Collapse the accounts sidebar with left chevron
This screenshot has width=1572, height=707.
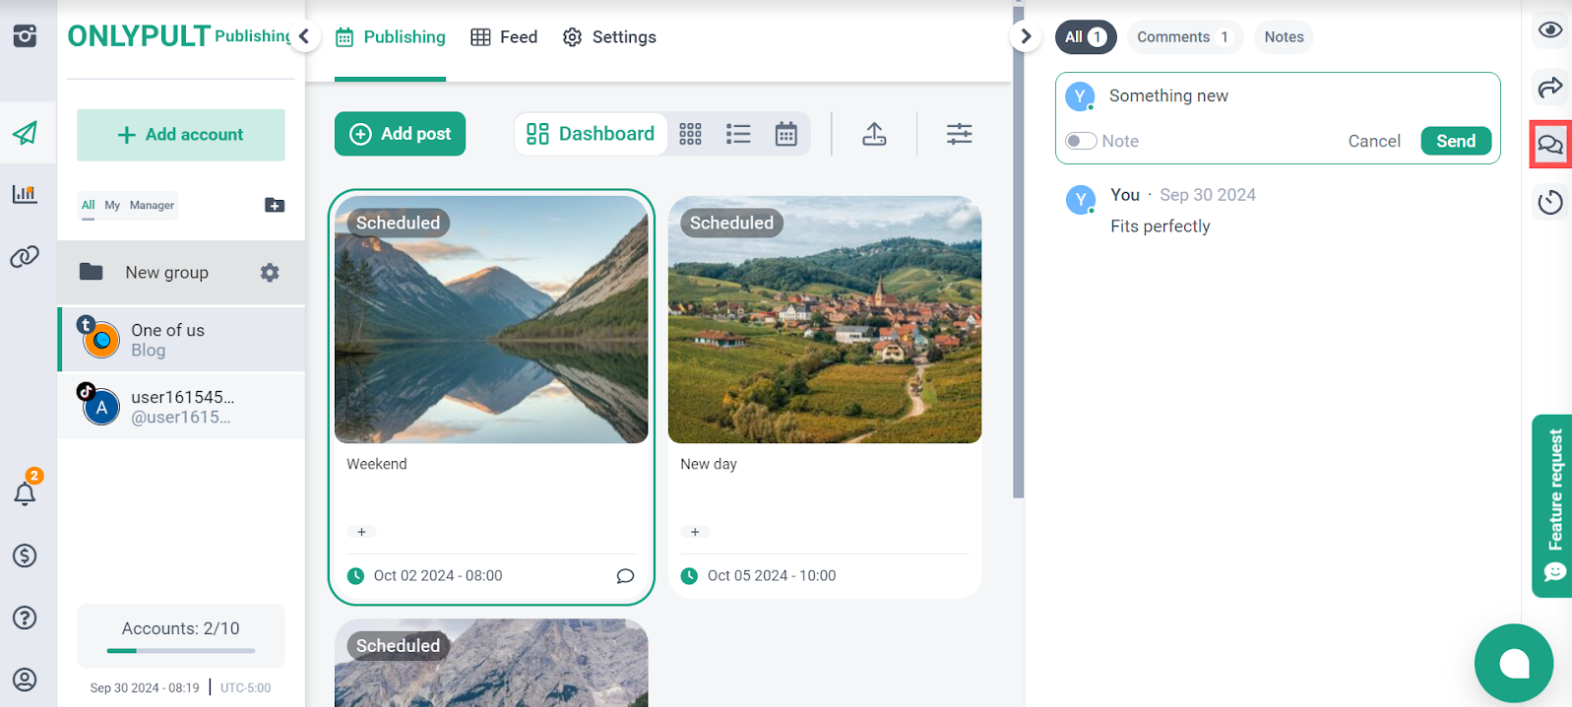[304, 37]
